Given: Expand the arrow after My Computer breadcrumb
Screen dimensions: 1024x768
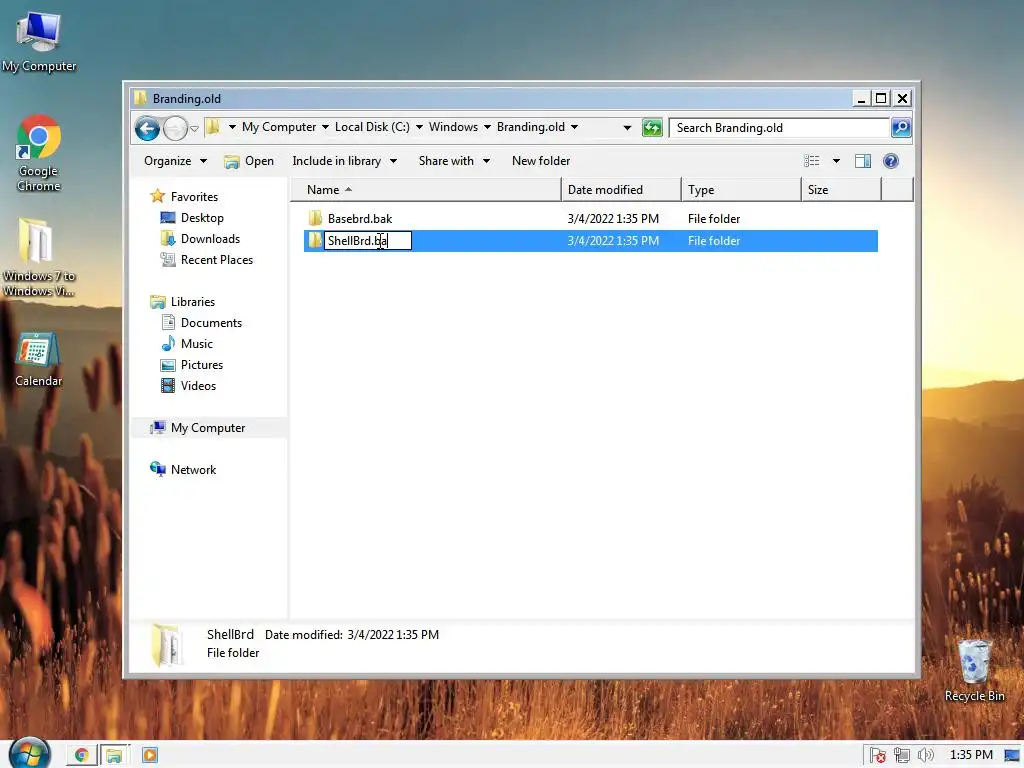Looking at the screenshot, I should click(325, 127).
